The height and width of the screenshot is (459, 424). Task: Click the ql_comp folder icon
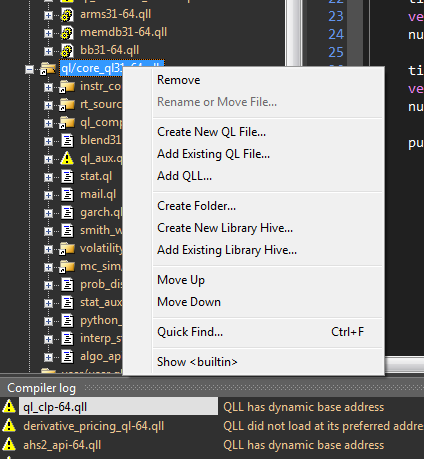[67, 123]
